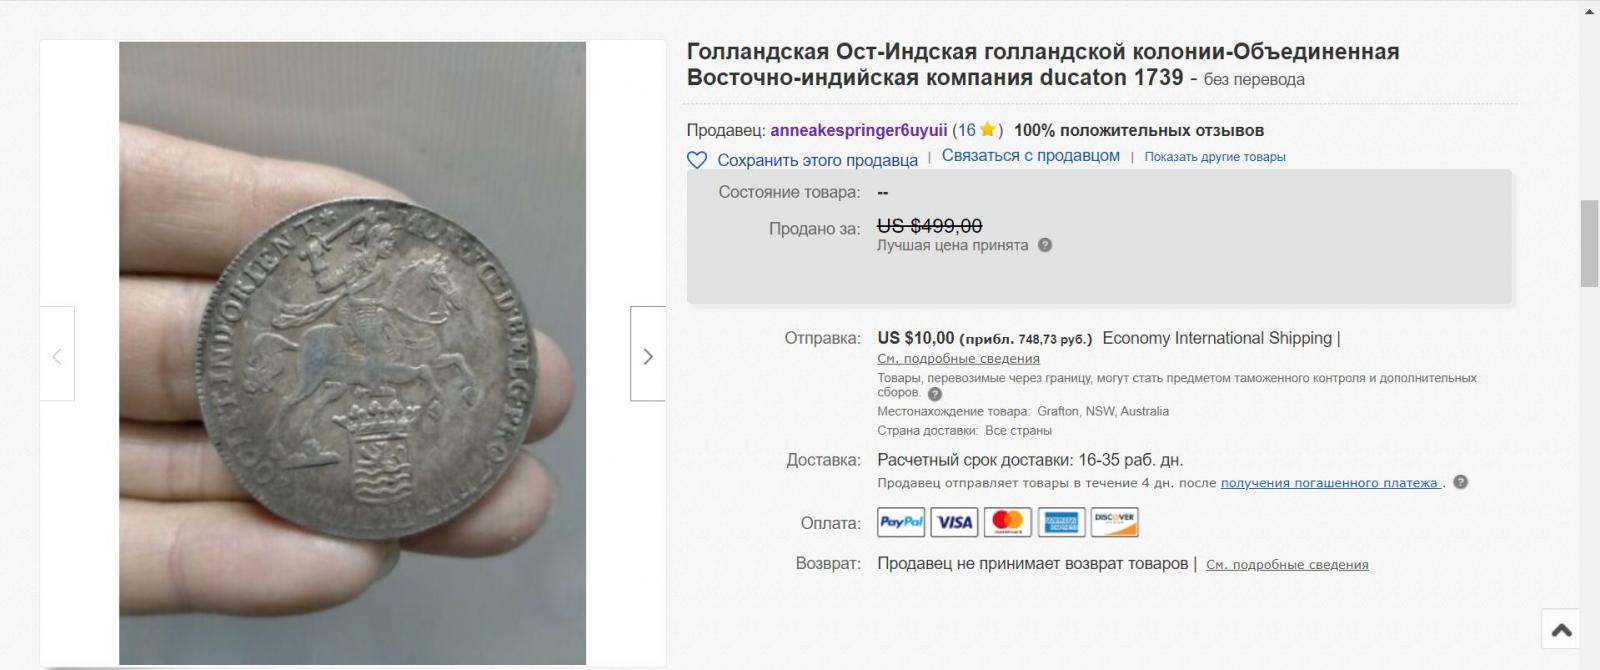This screenshot has height=670, width=1600.
Task: Click help icon next to payment clearance link
Action: (x=1460, y=482)
